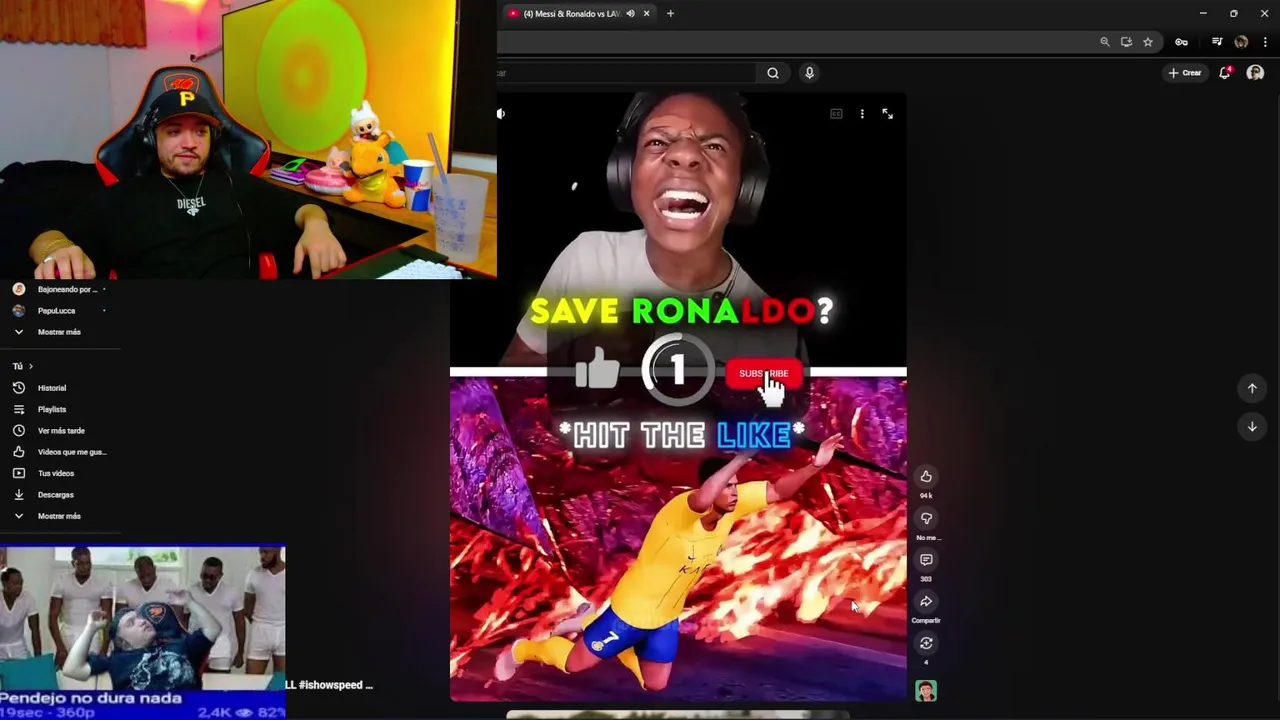Select the Messi & Ronaldo browser tab
Screen dimensions: 1280x720
tap(571, 13)
